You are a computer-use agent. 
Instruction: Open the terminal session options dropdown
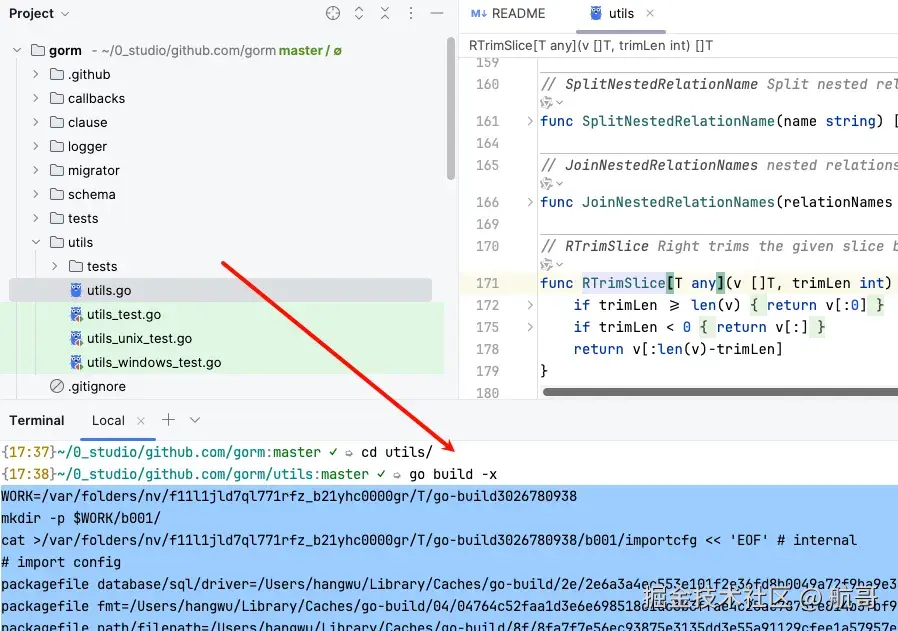click(x=195, y=420)
